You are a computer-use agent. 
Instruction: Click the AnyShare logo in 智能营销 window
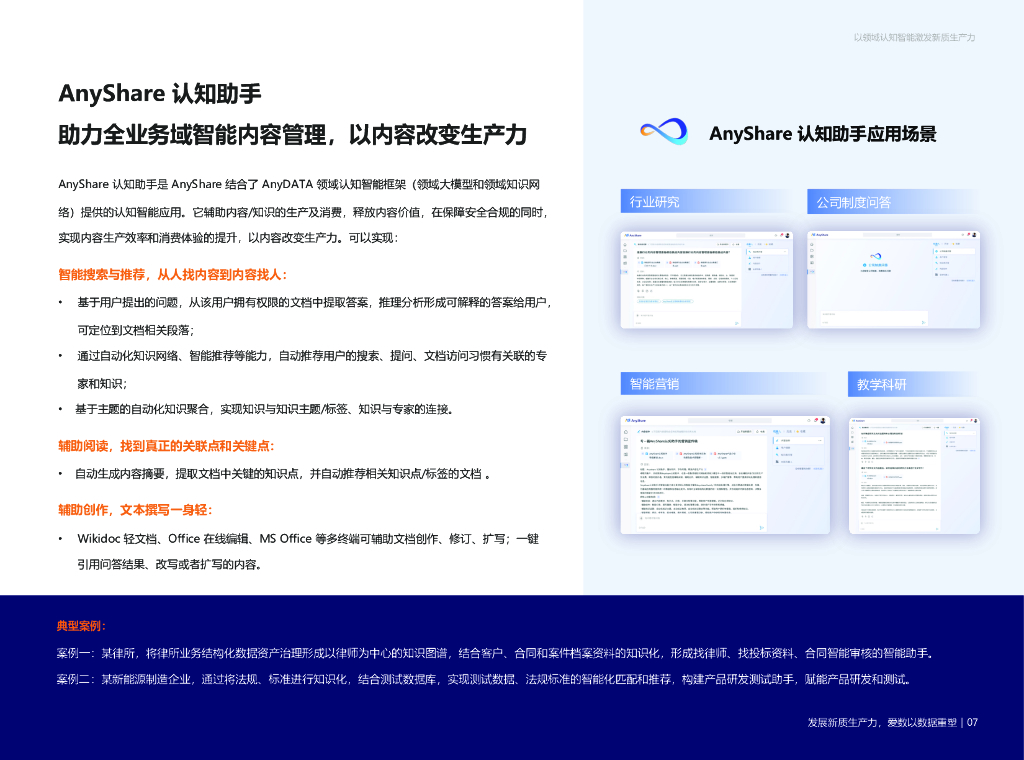(635, 420)
